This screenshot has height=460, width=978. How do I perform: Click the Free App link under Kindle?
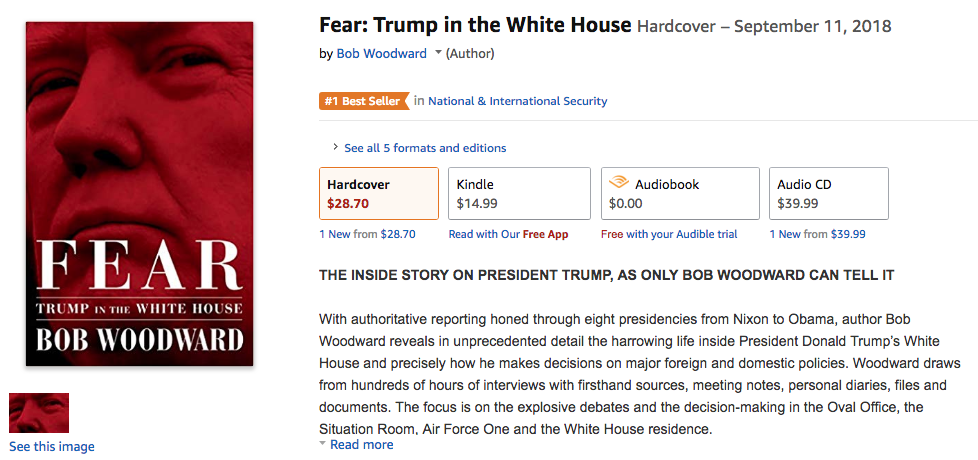pos(545,234)
